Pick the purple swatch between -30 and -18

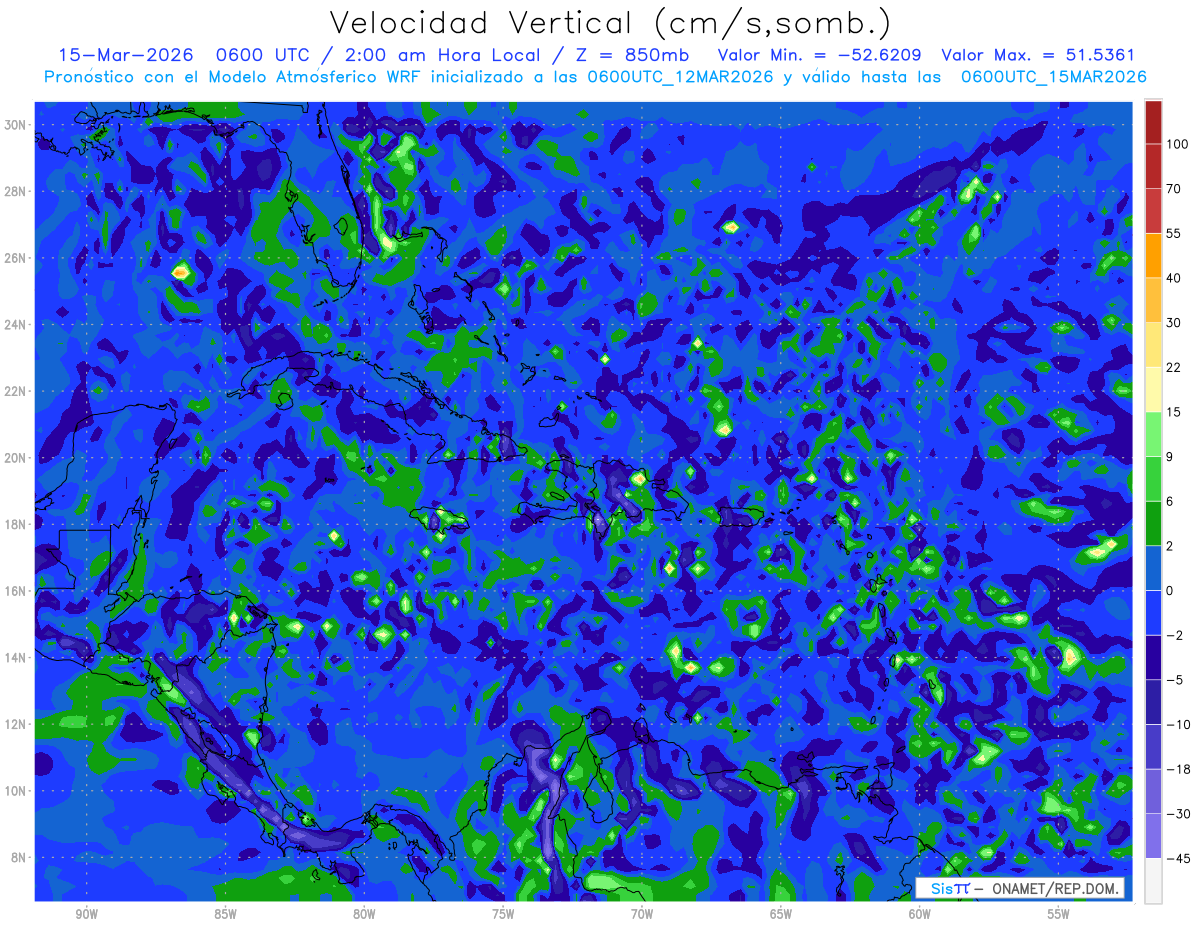coord(1153,791)
